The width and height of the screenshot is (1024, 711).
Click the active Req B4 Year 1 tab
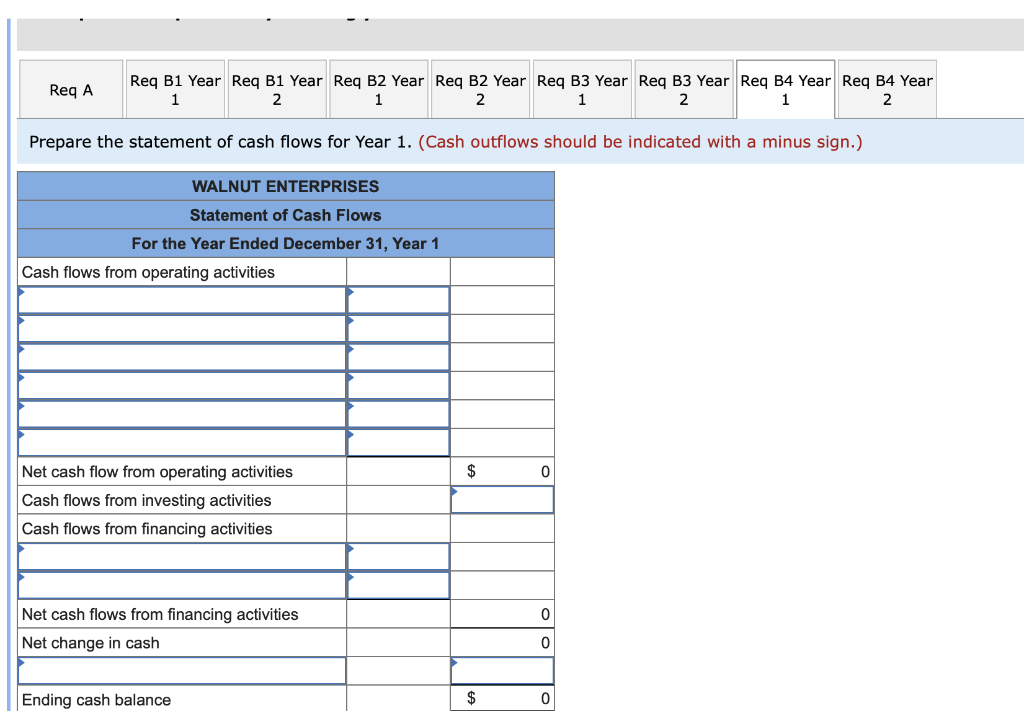[x=786, y=89]
